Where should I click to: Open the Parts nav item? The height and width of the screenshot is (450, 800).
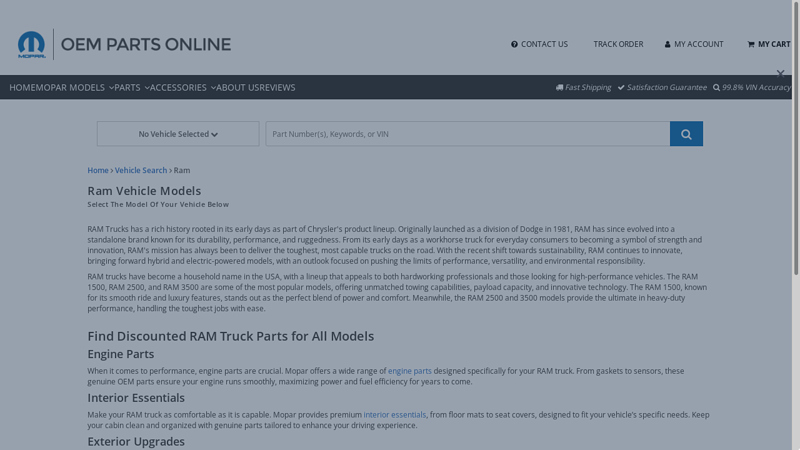[x=128, y=87]
